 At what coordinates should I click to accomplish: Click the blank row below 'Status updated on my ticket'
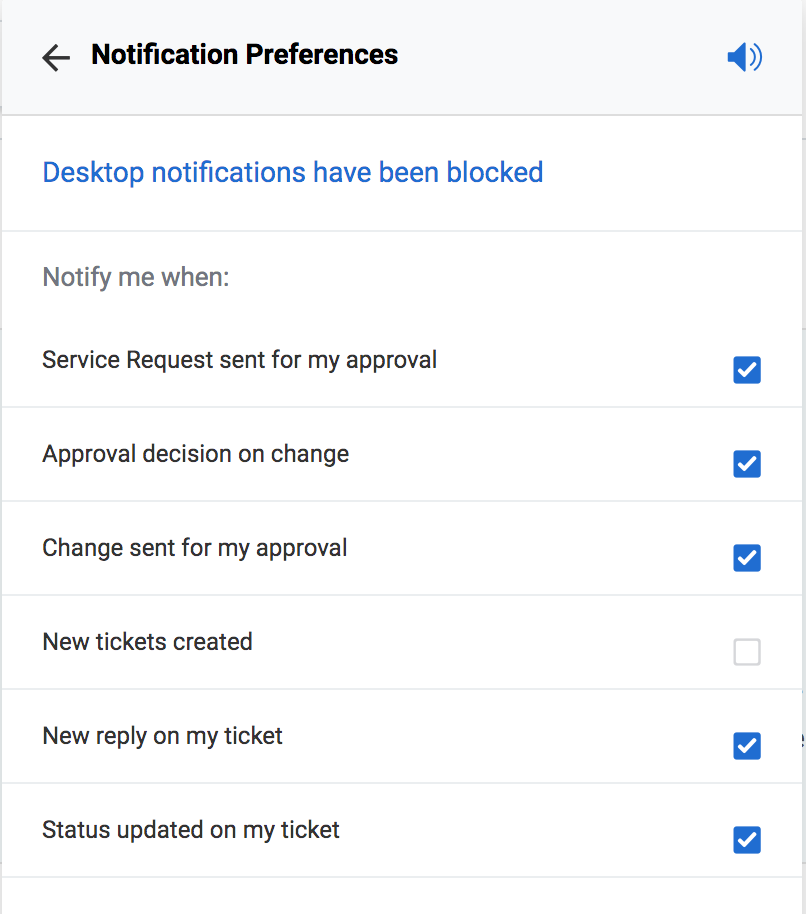point(400,896)
